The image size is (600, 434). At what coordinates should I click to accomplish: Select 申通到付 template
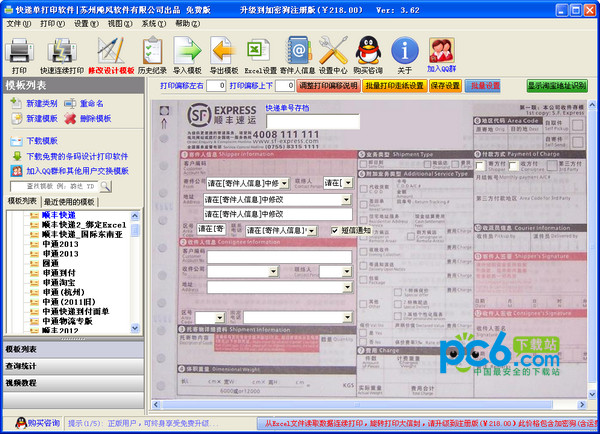coord(59,273)
